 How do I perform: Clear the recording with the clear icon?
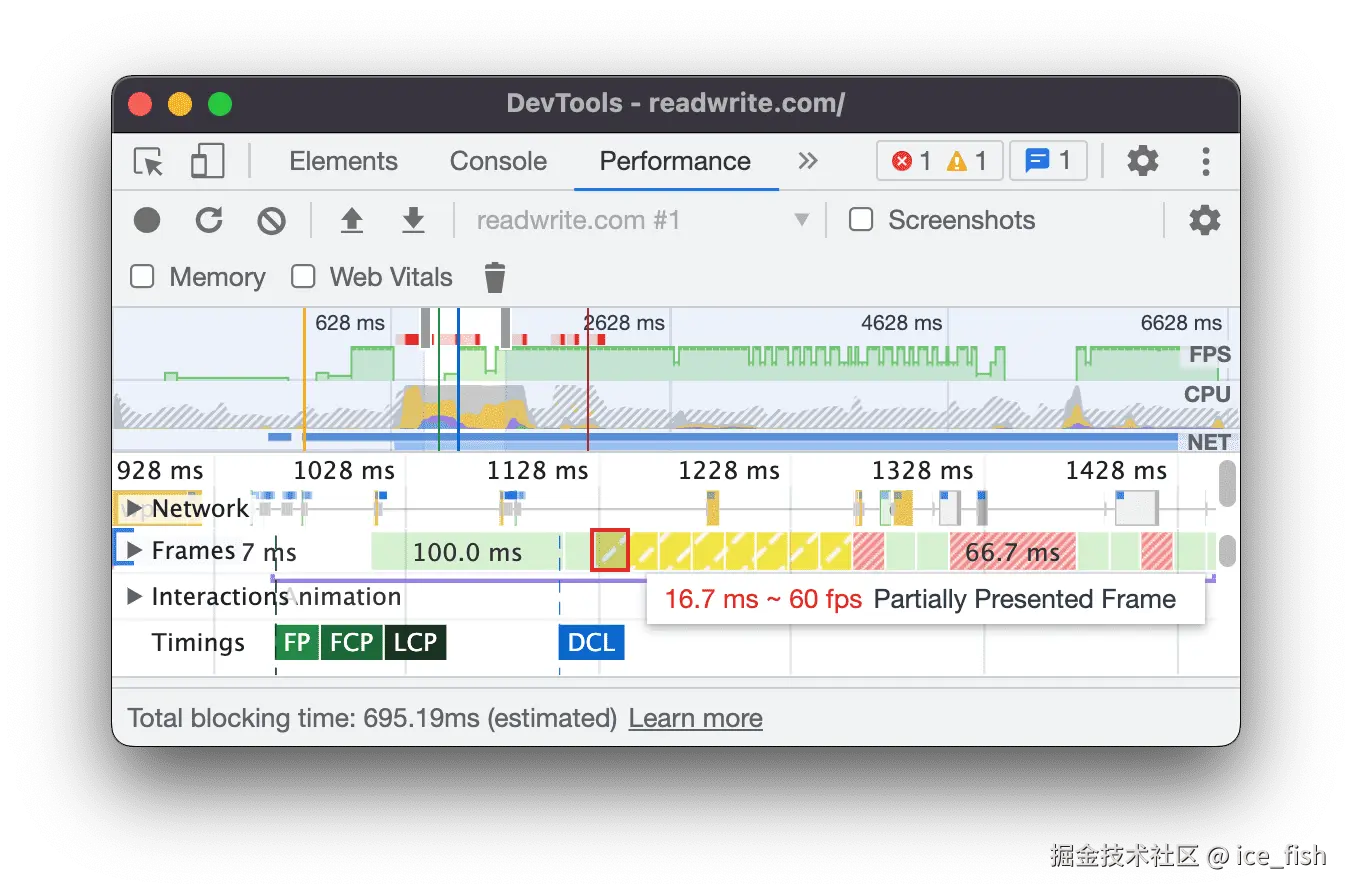(x=271, y=220)
